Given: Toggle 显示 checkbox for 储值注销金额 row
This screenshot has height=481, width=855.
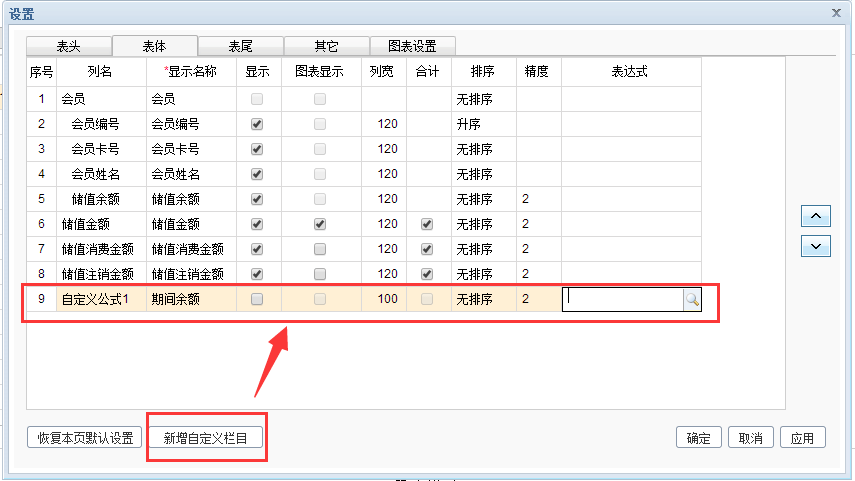Looking at the screenshot, I should (x=257, y=274).
